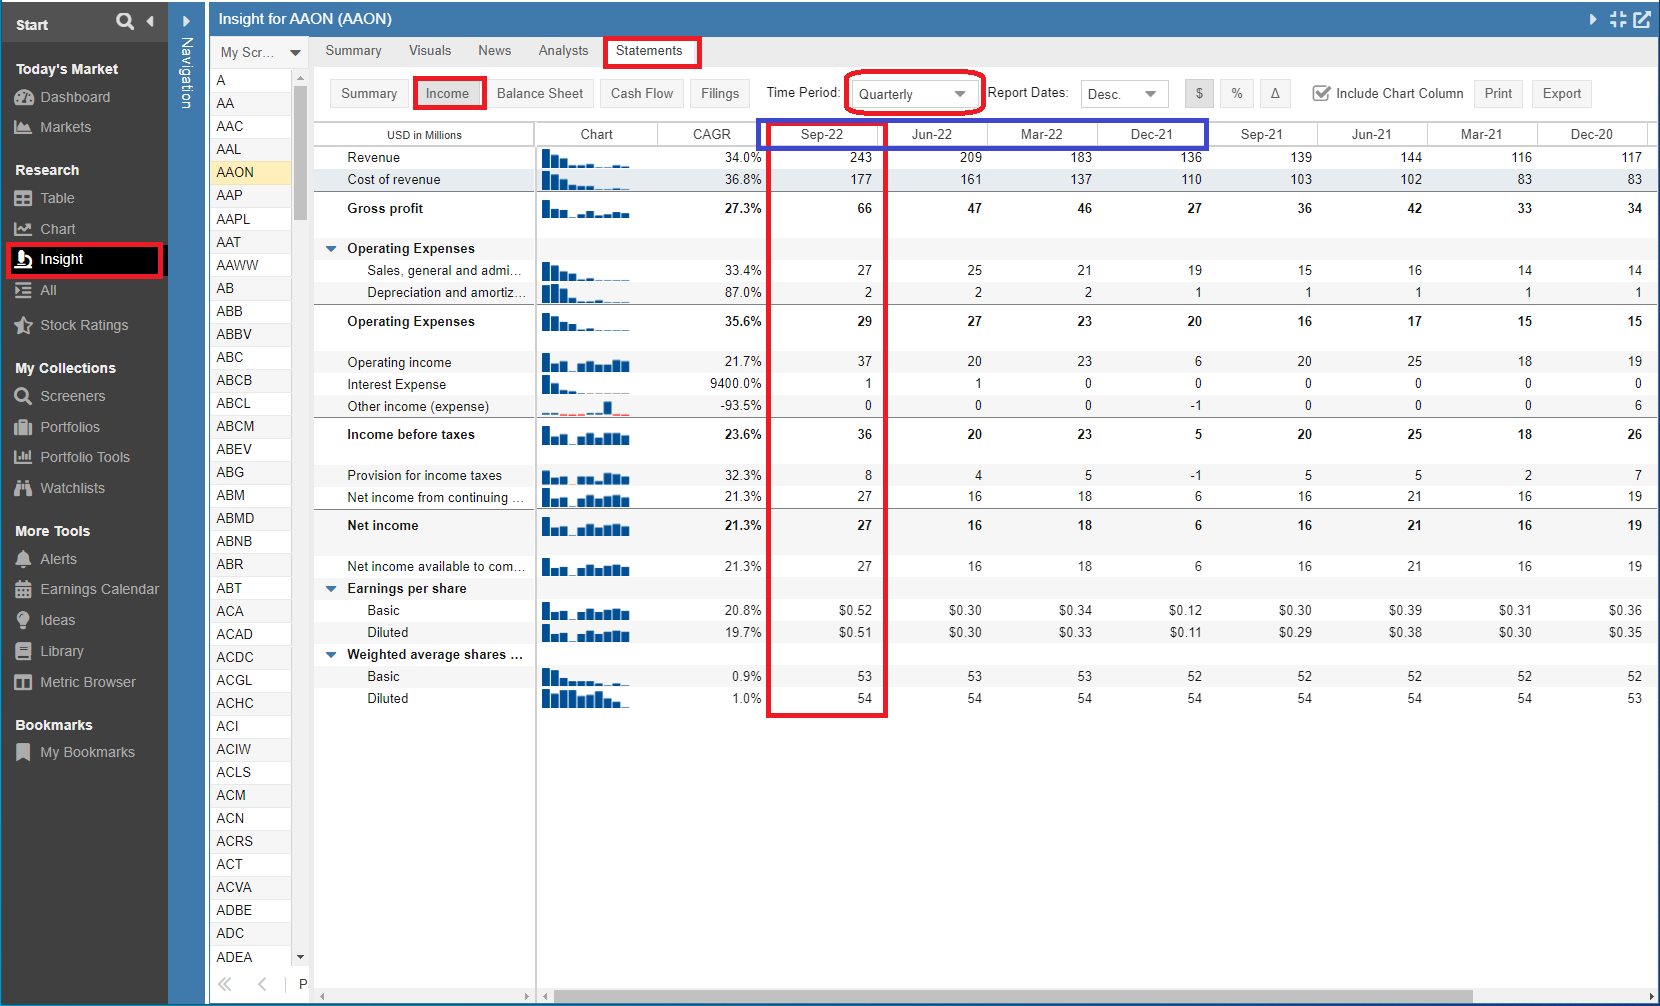
Task: Toggle dollar value display
Action: click(x=1199, y=93)
